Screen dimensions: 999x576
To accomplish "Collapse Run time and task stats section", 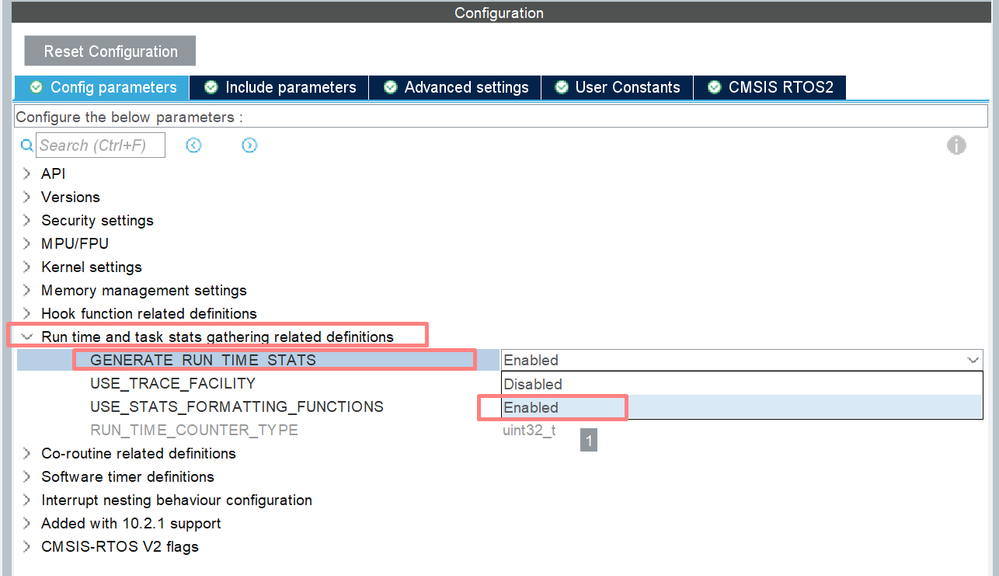I will point(27,336).
